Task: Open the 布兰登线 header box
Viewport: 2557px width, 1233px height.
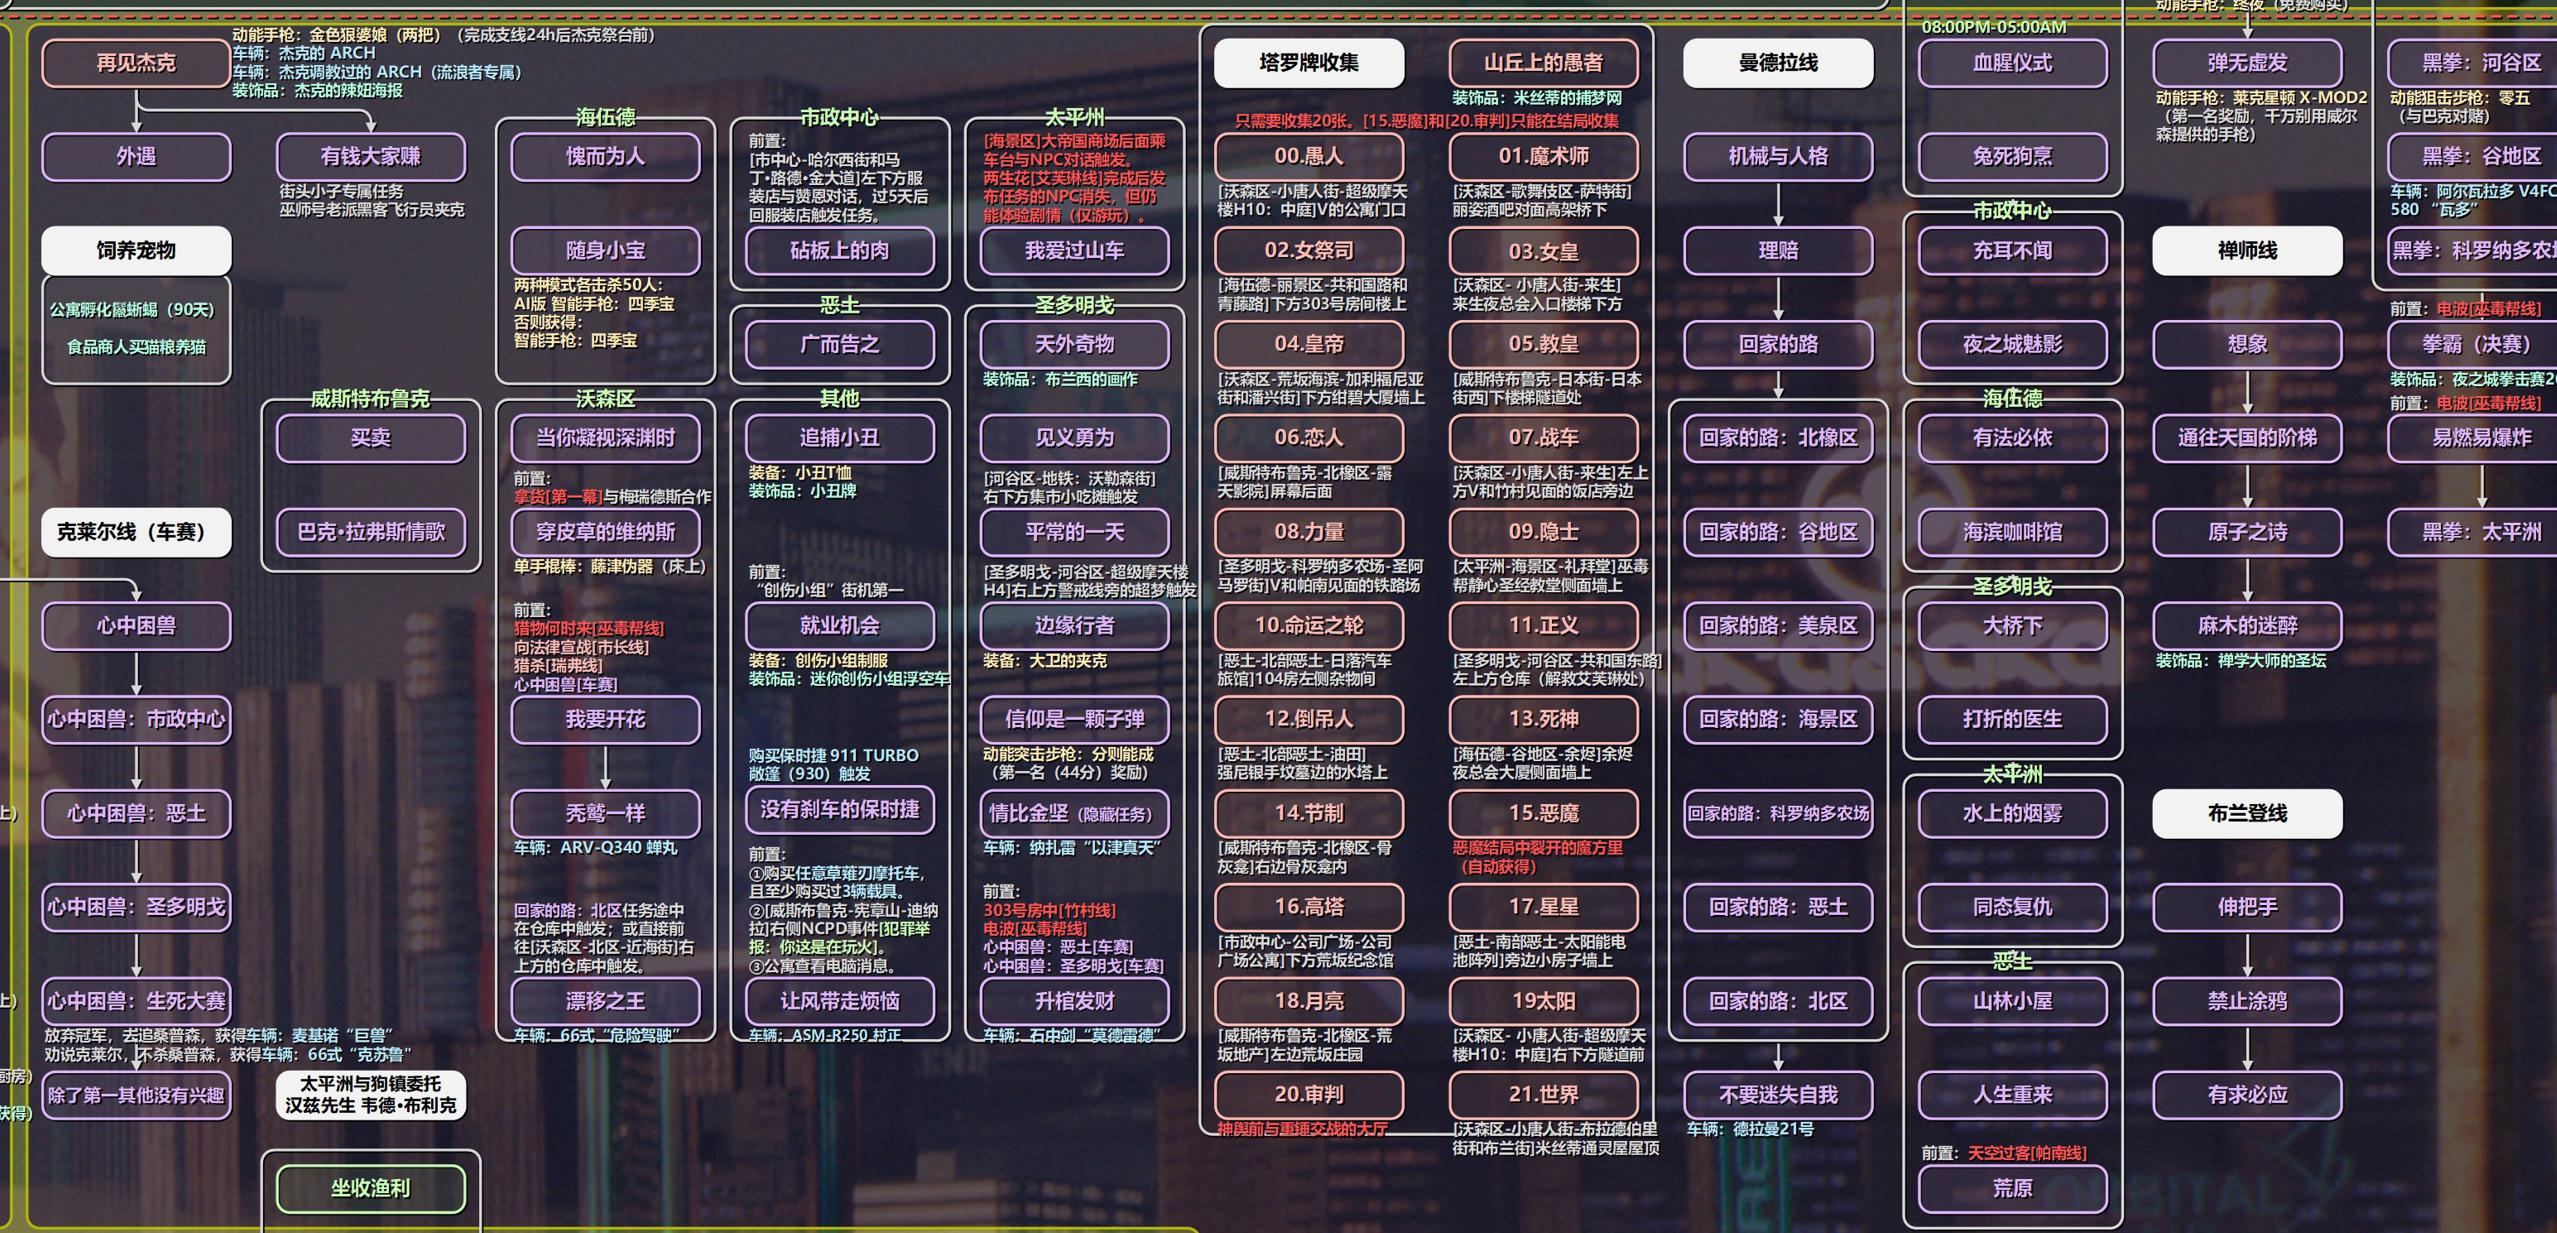Action: click(x=2246, y=813)
